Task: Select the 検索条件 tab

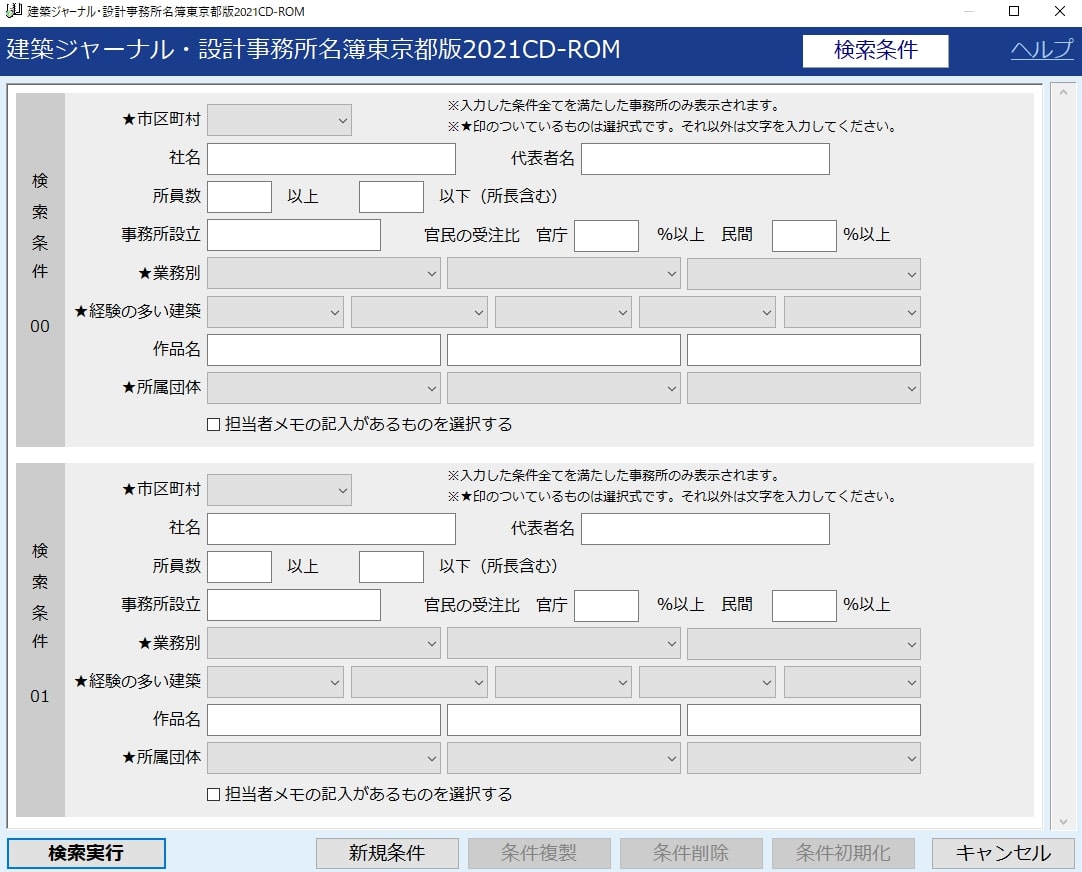Action: tap(875, 51)
